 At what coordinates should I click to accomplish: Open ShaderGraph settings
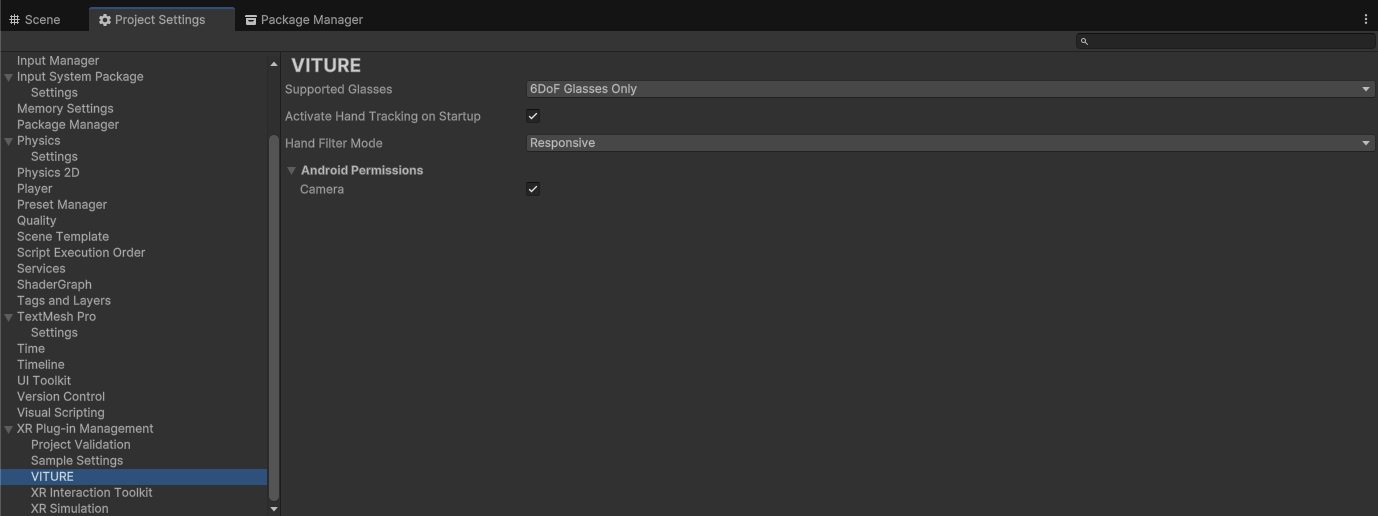pos(54,285)
